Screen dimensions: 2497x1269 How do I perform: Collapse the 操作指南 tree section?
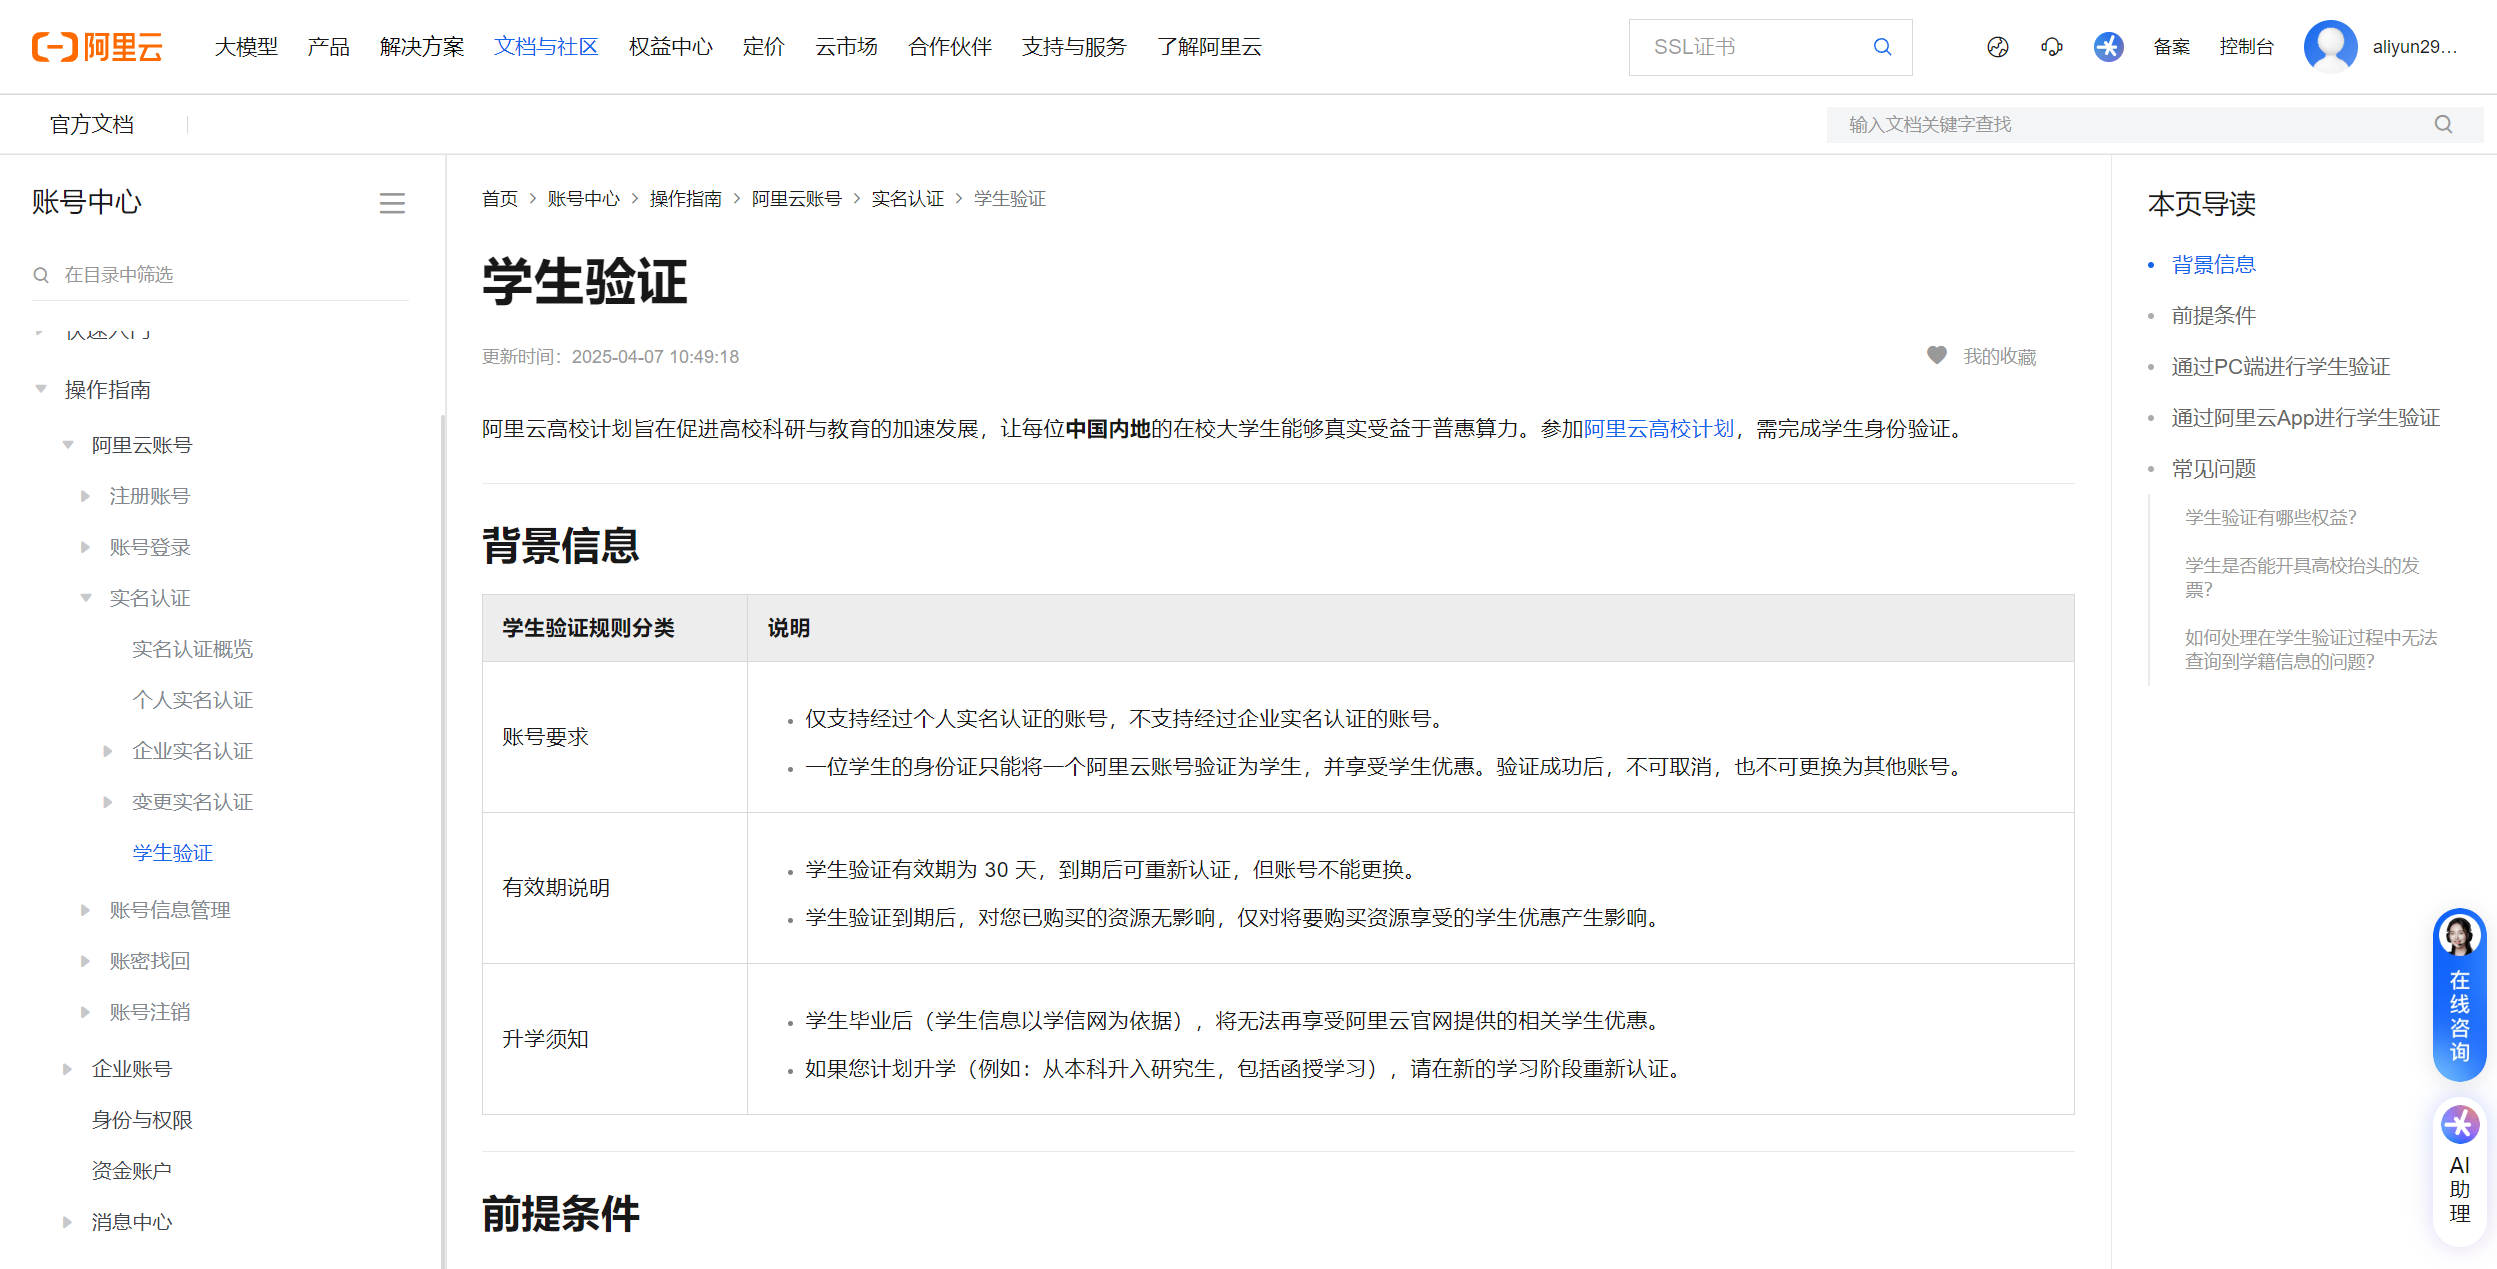[41, 389]
